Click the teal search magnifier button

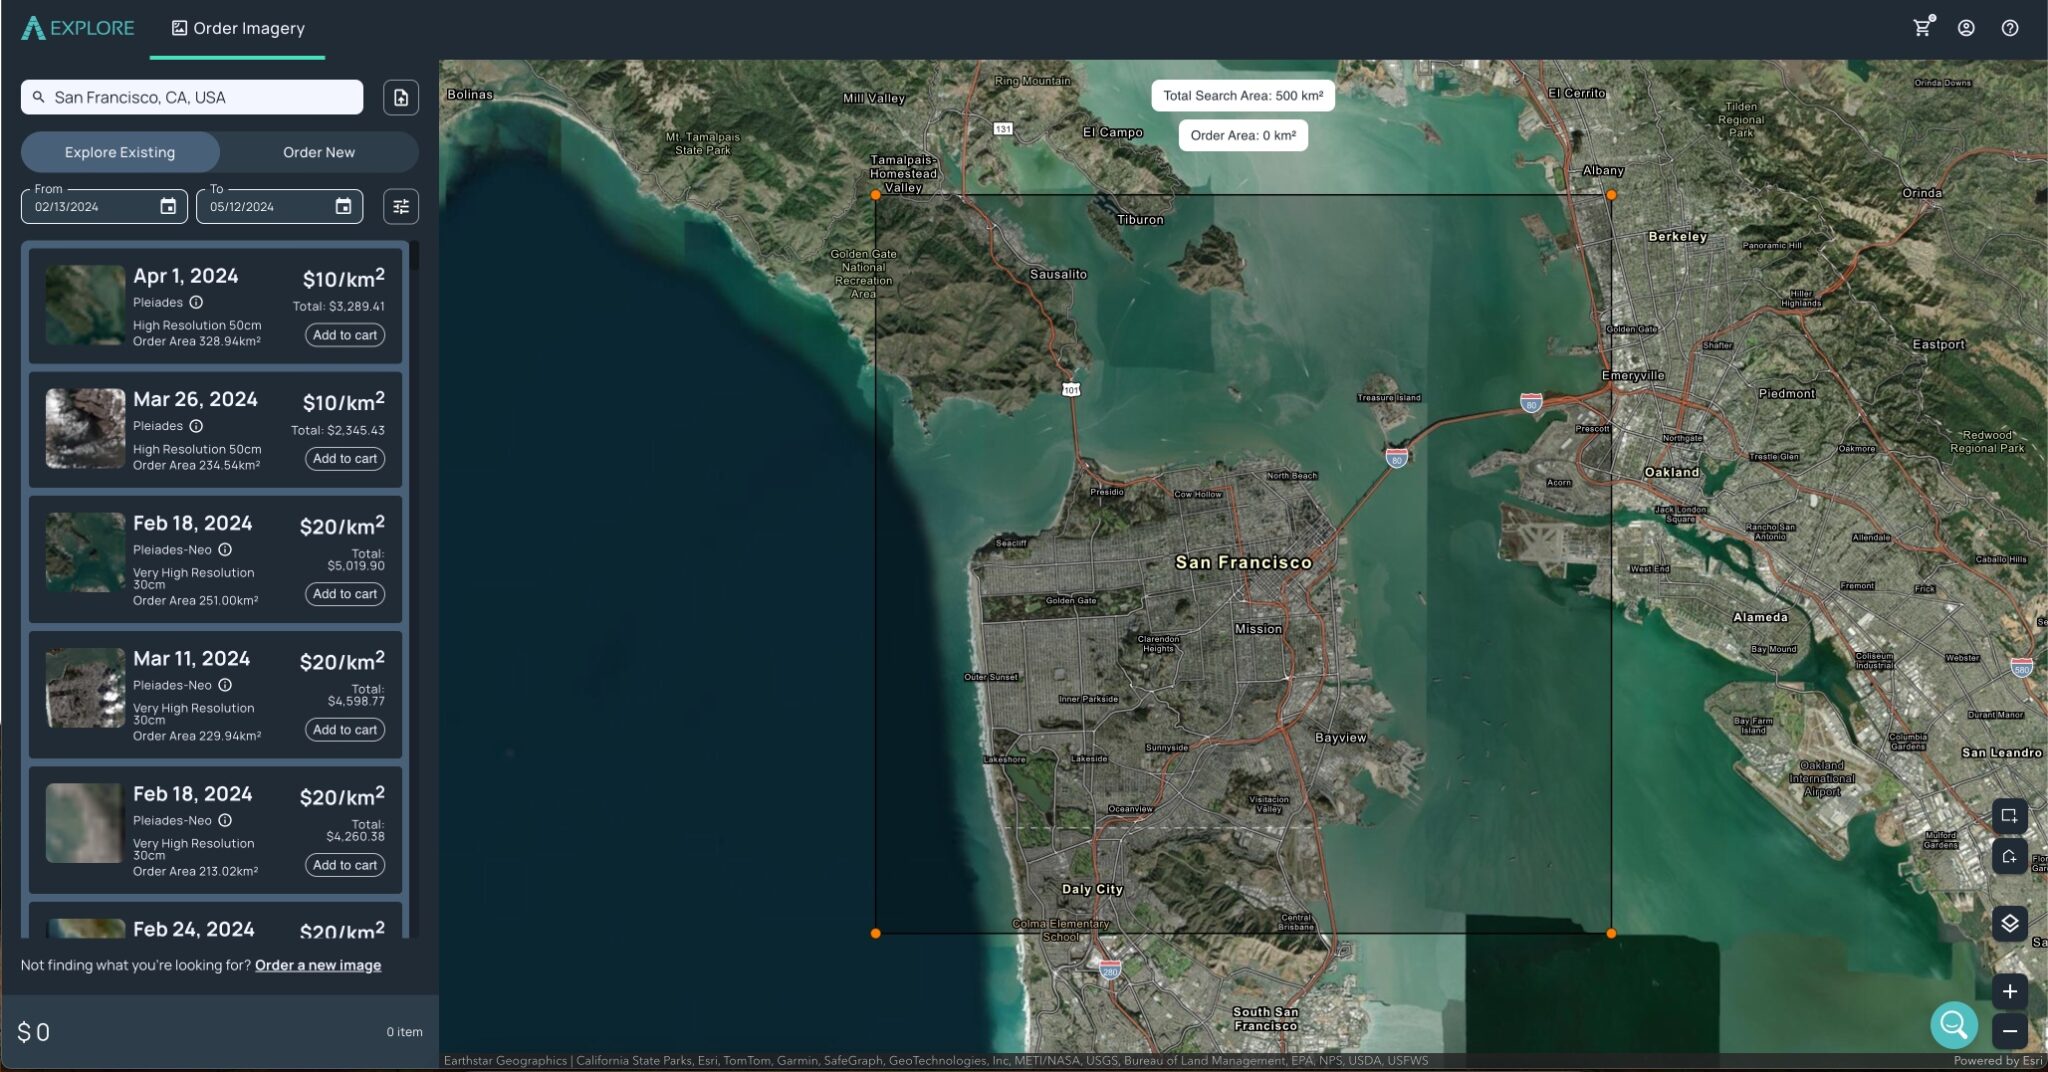pyautogui.click(x=1954, y=1024)
